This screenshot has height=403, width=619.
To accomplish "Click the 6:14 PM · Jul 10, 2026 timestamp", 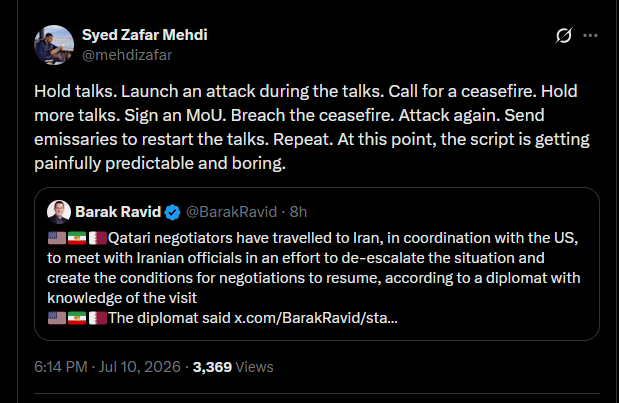I will 107,367.
